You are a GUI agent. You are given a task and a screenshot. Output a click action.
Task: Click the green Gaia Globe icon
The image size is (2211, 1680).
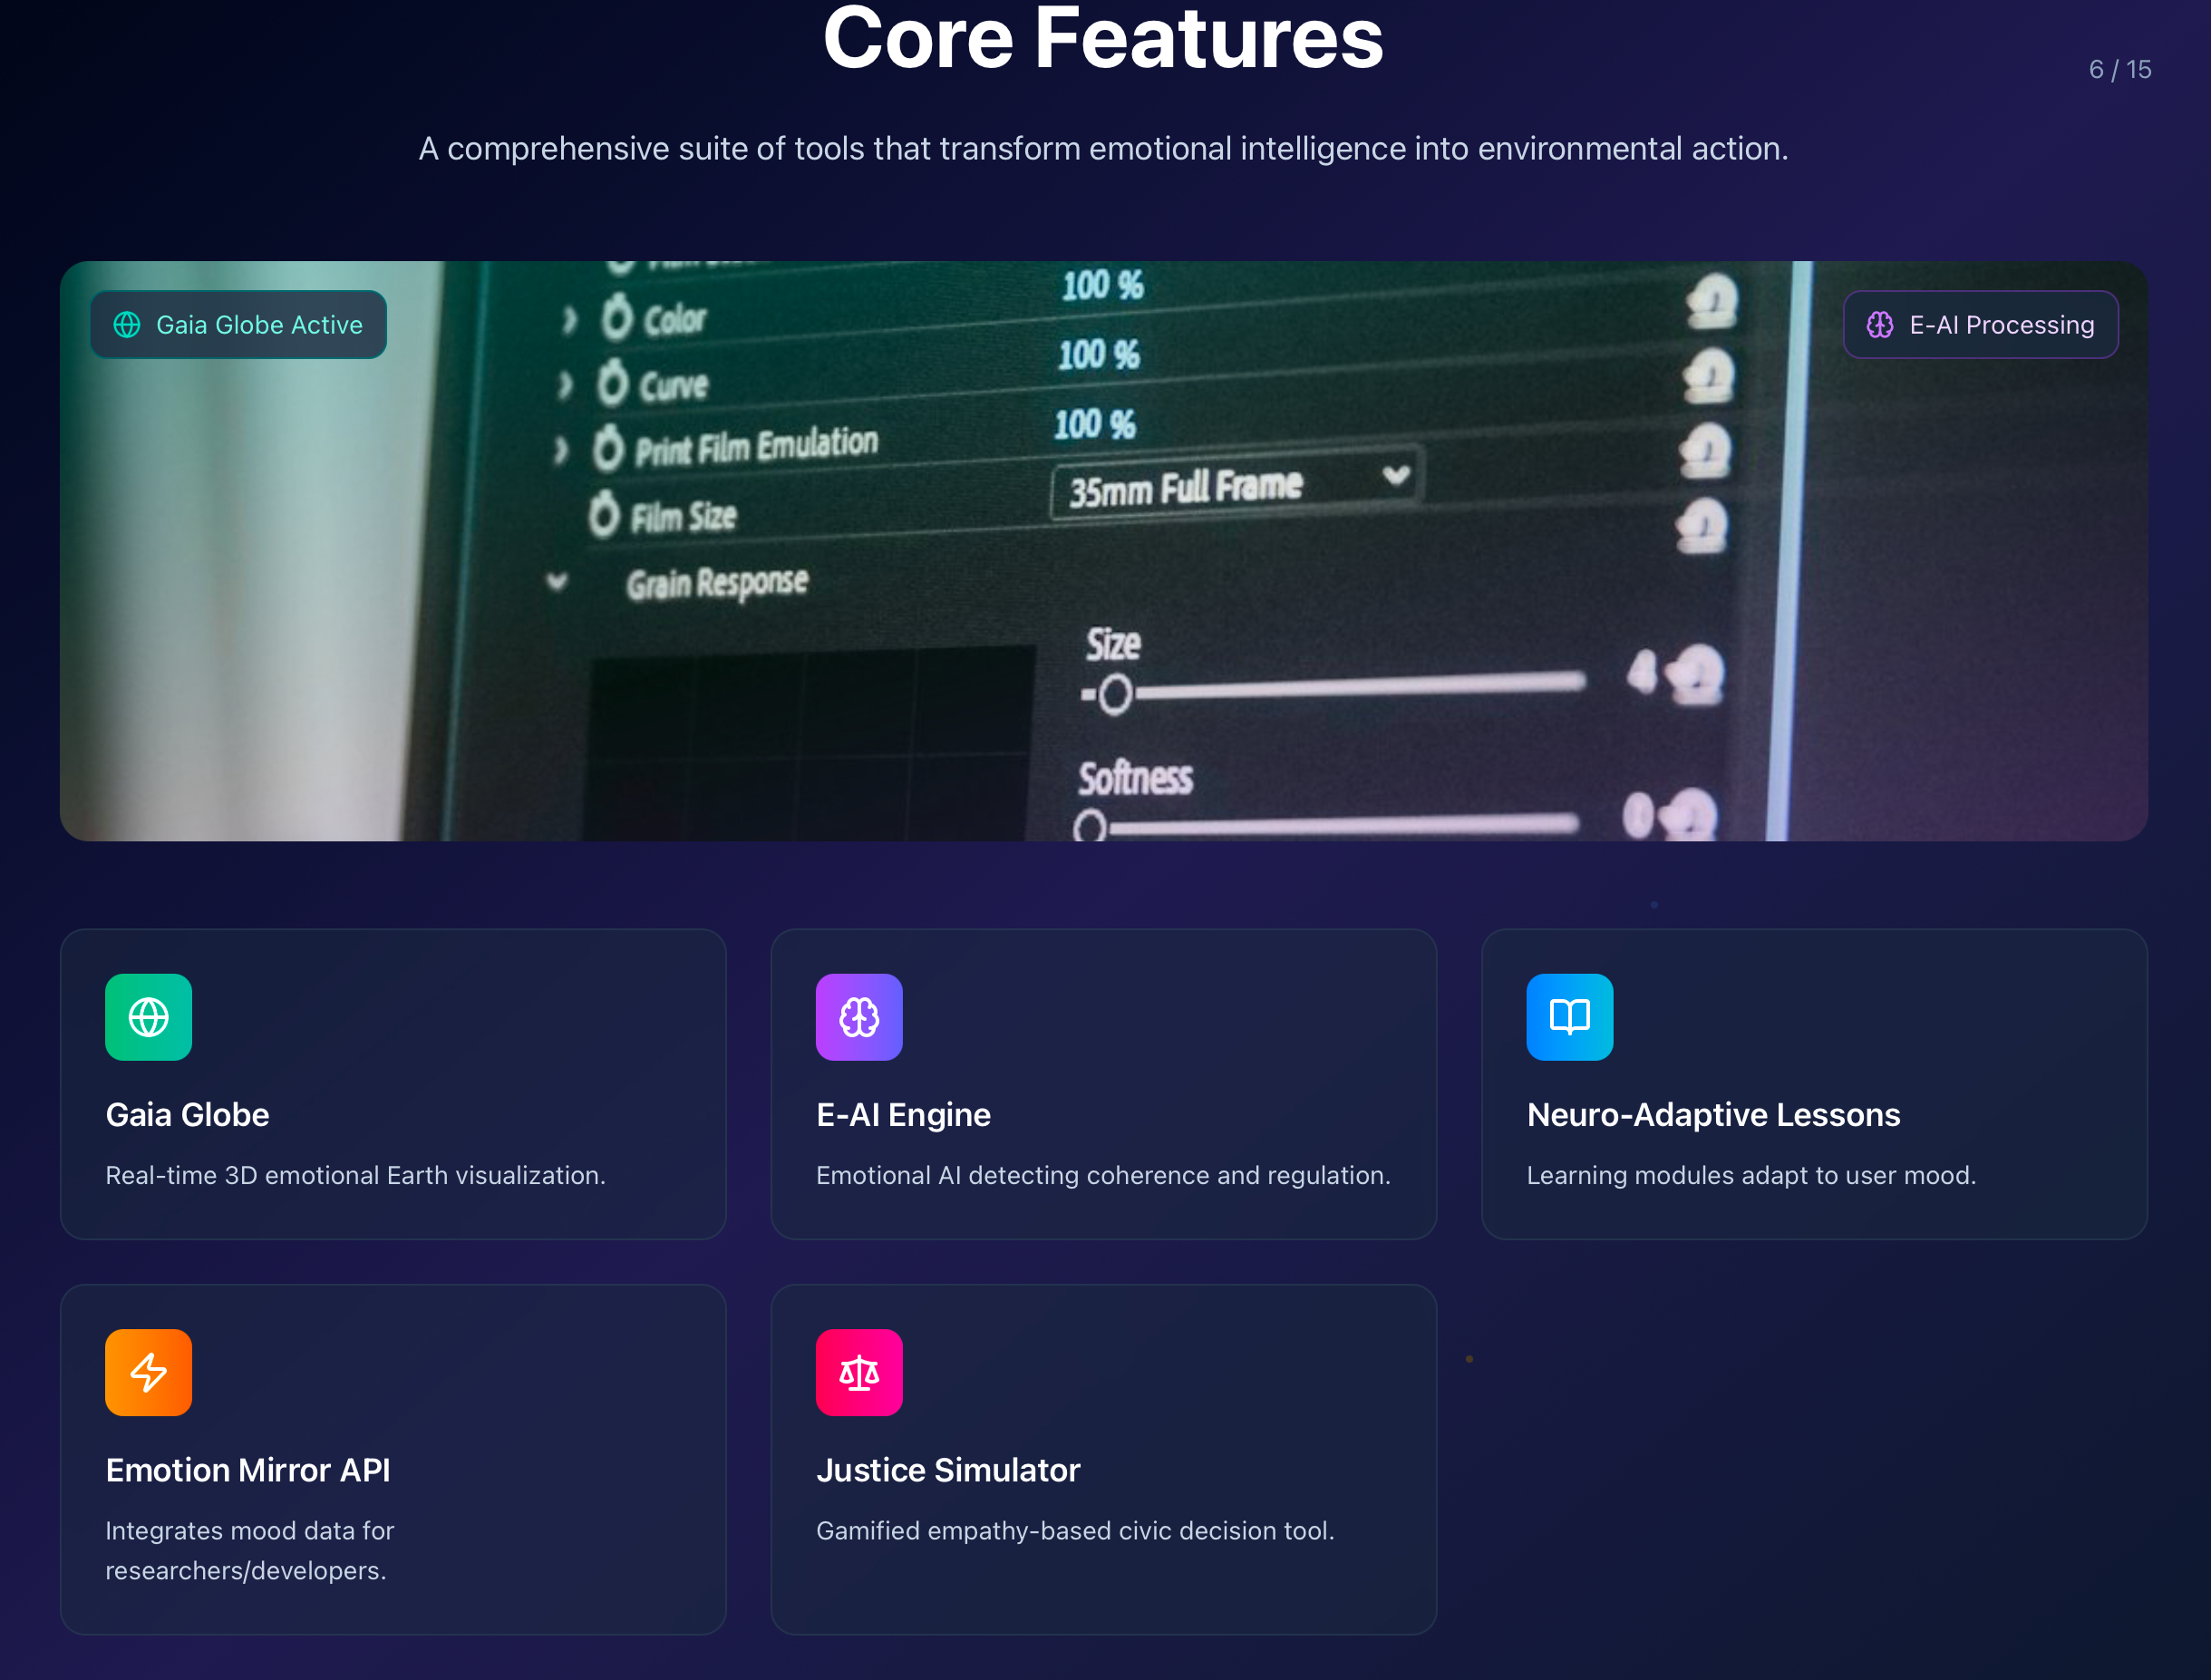point(148,1017)
